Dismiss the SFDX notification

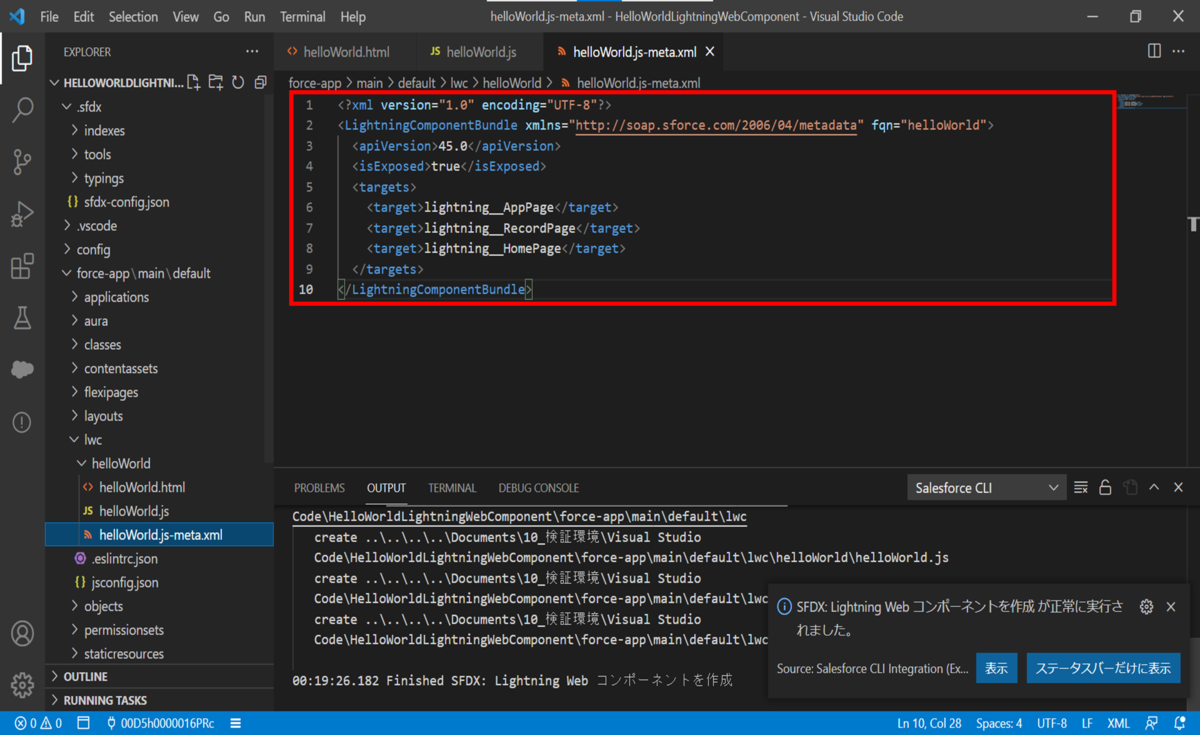[x=1171, y=607]
